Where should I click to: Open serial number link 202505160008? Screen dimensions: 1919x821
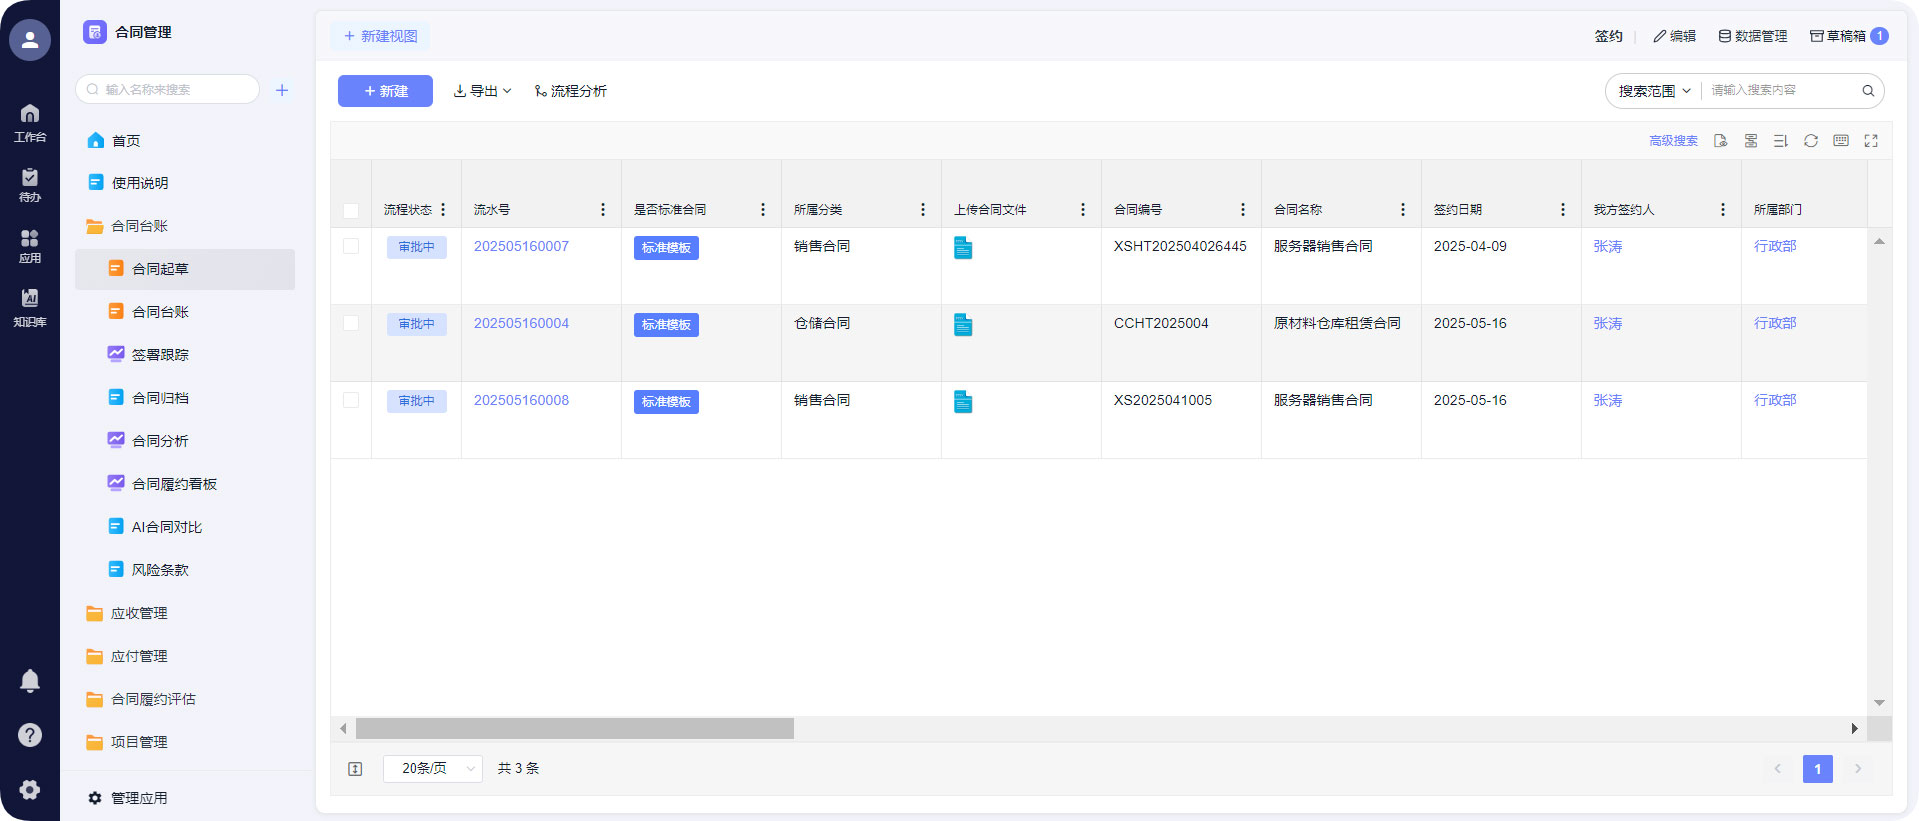click(521, 400)
